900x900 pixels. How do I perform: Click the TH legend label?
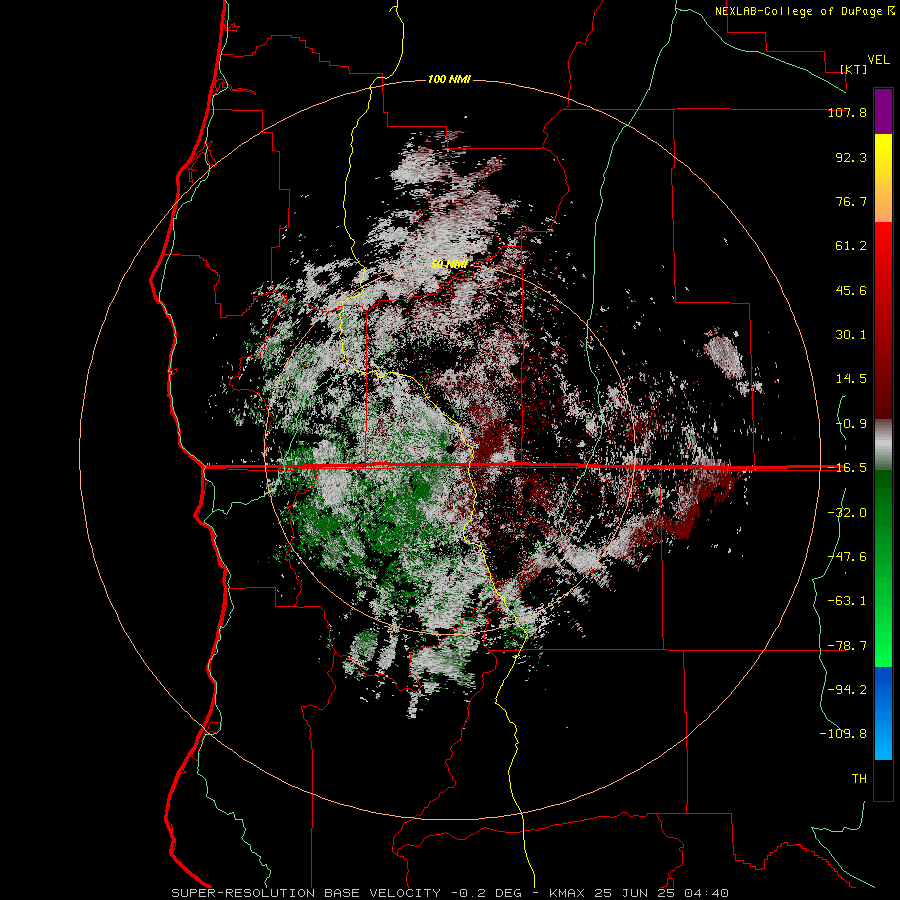(x=859, y=778)
